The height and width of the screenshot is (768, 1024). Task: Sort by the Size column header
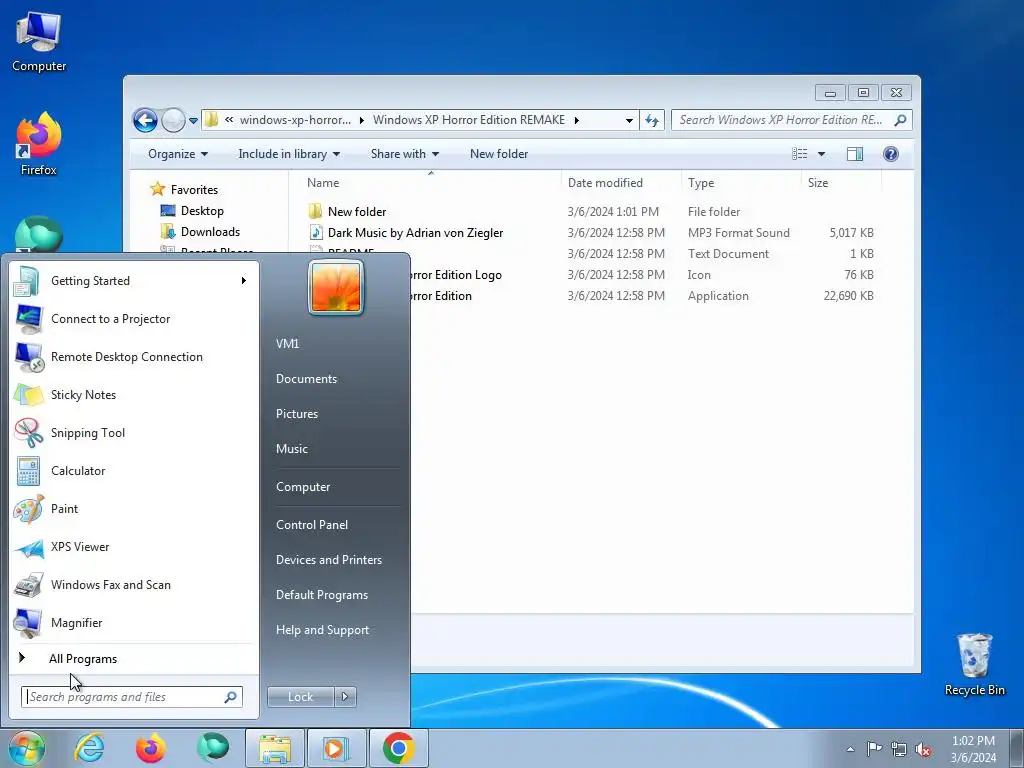(x=841, y=183)
